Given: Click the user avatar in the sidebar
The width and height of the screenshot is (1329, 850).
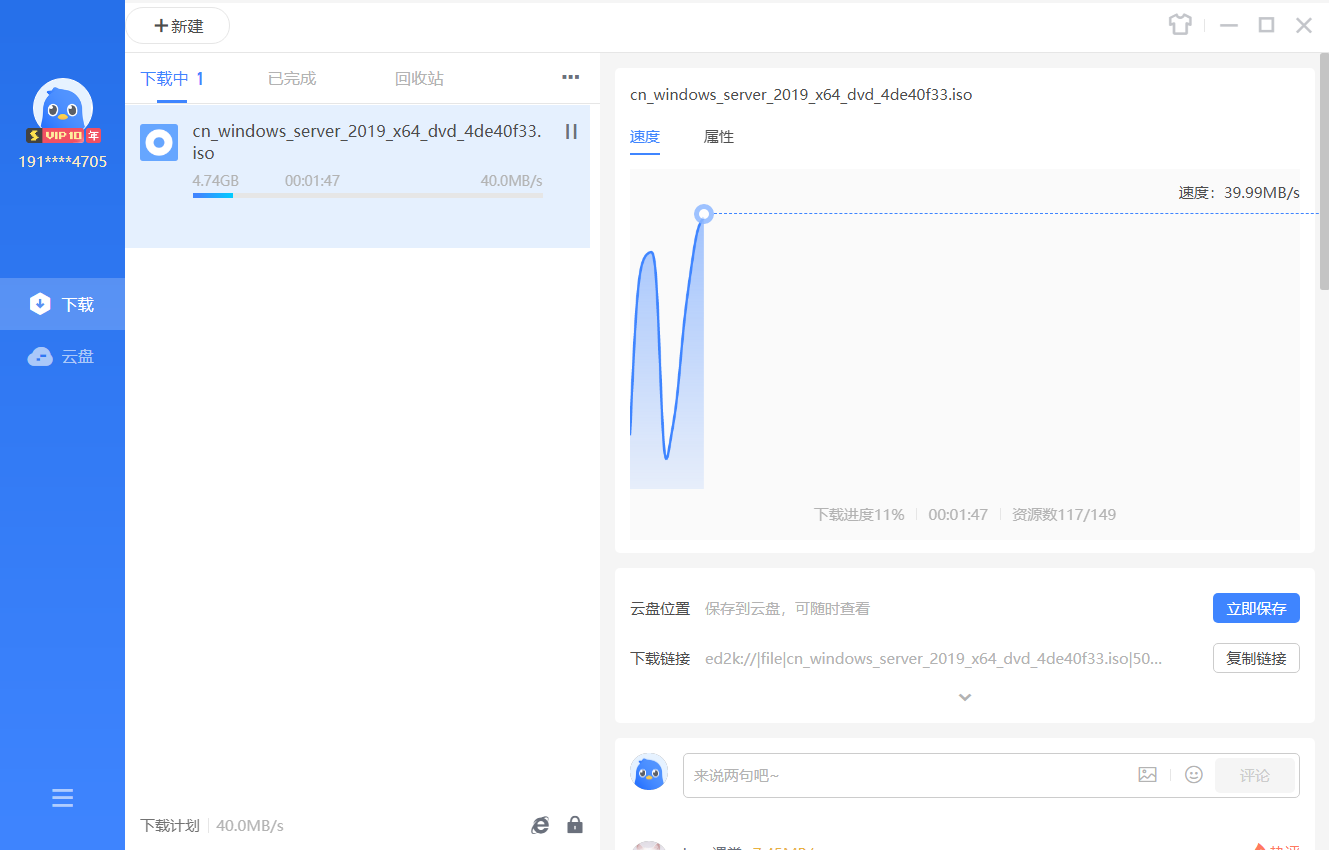Looking at the screenshot, I should [x=63, y=108].
